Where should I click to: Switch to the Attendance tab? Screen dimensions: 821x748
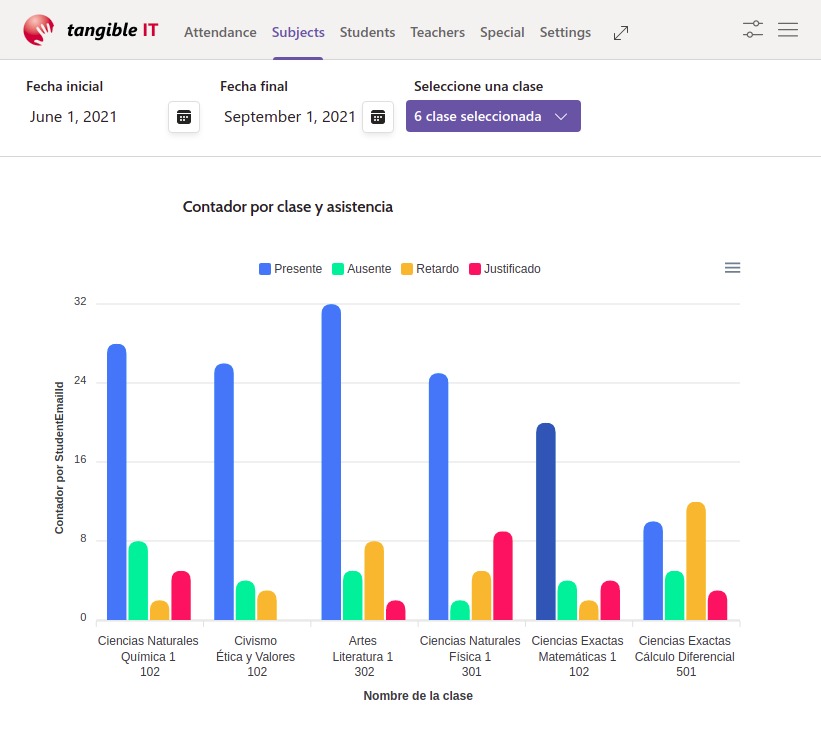tap(220, 32)
